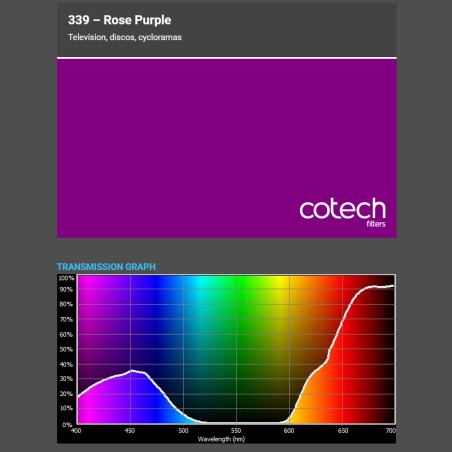
Task: Select the 'Television, discos, cycloramas' description
Action: point(125,37)
